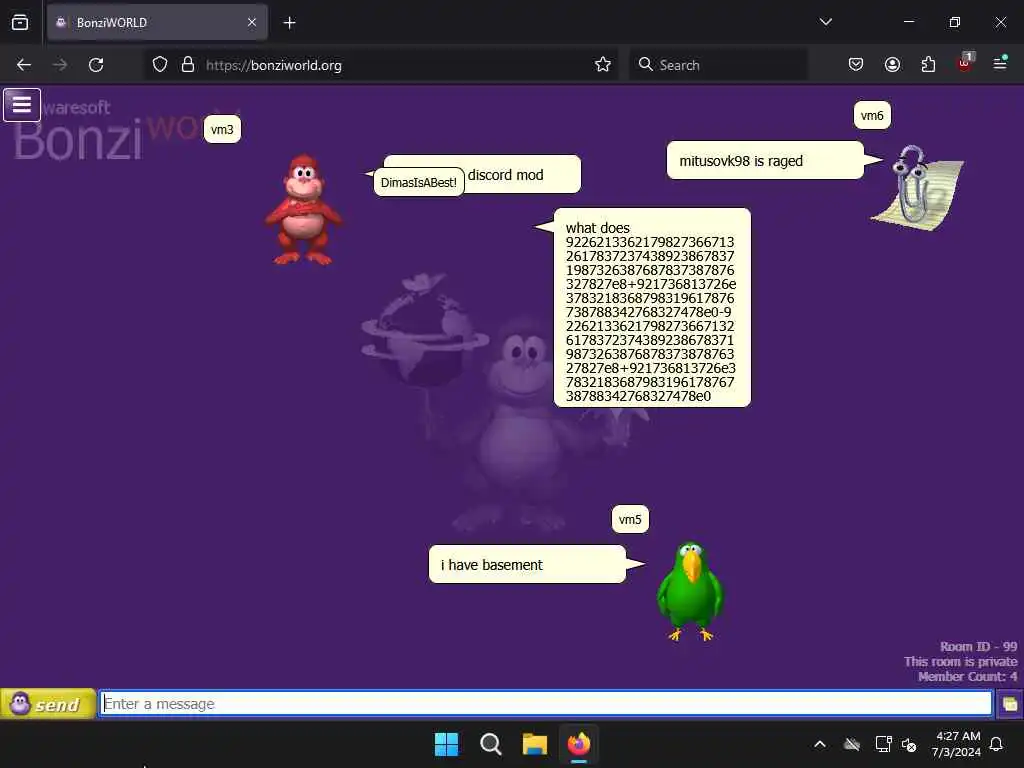
Task: Open File Explorer from the taskbar
Action: pos(534,744)
